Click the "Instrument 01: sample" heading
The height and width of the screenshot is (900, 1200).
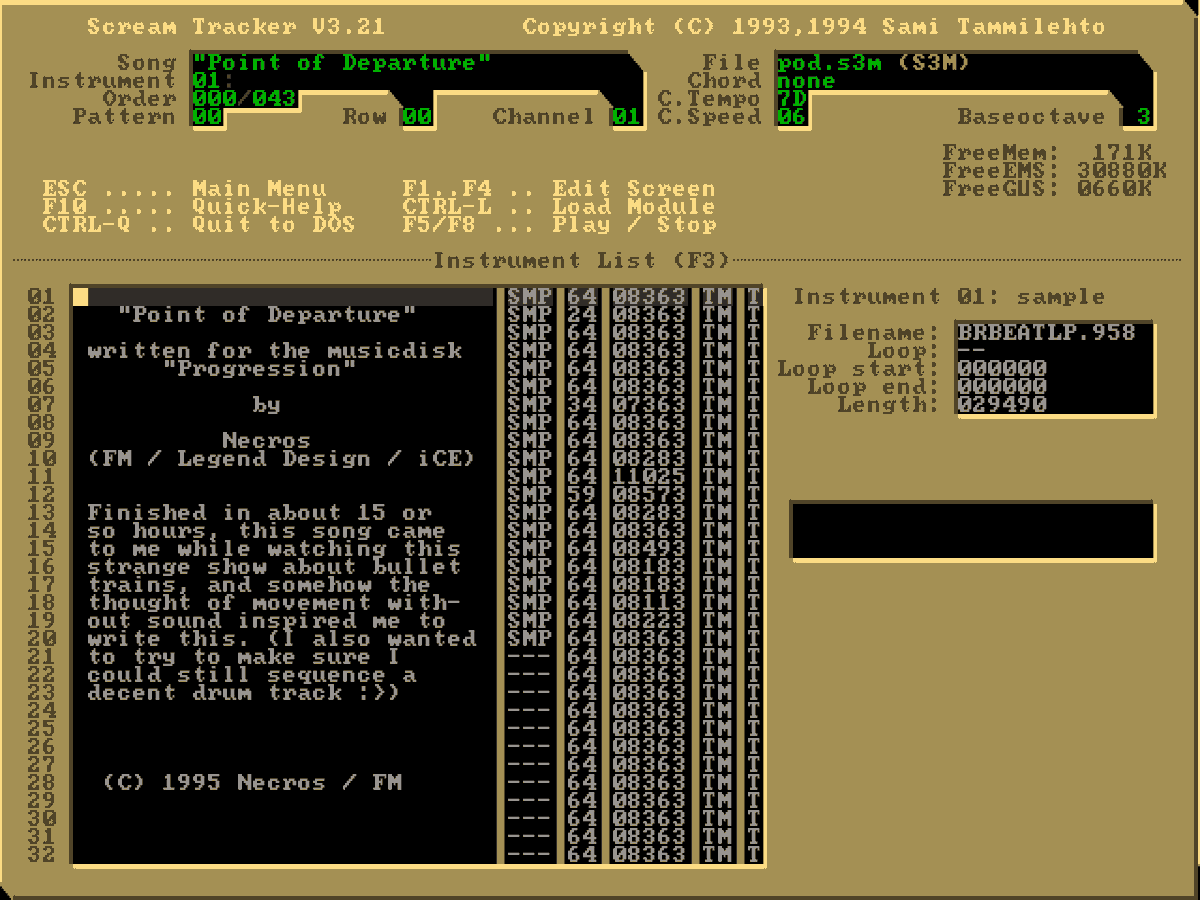click(949, 297)
